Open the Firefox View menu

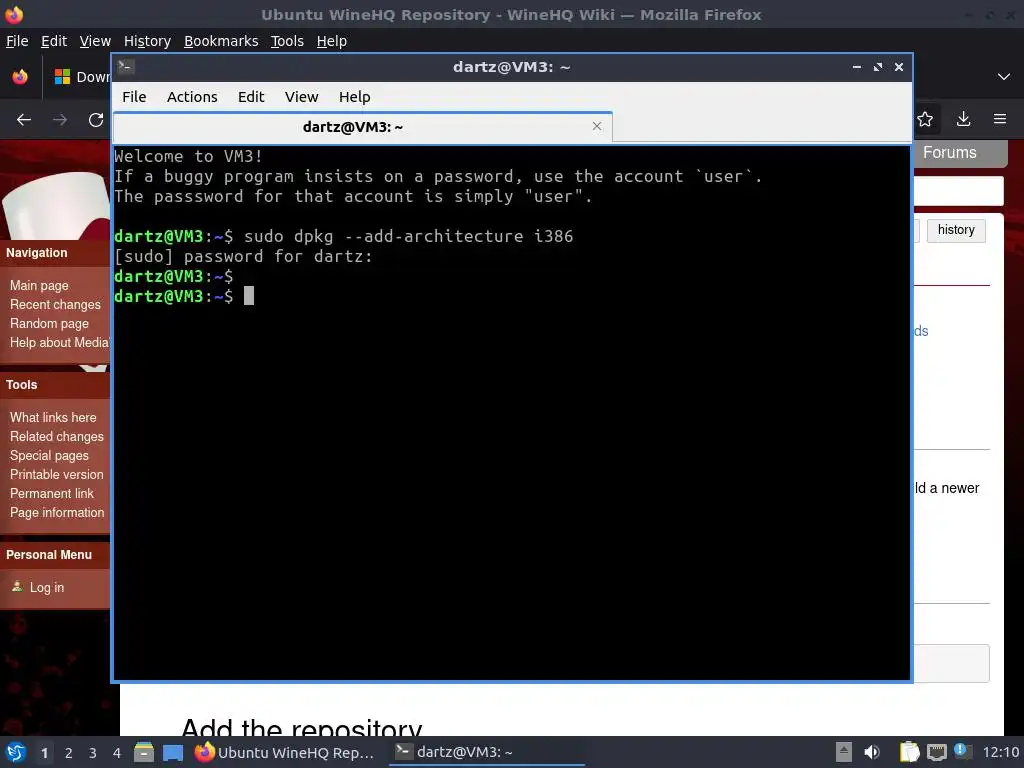pyautogui.click(x=95, y=41)
